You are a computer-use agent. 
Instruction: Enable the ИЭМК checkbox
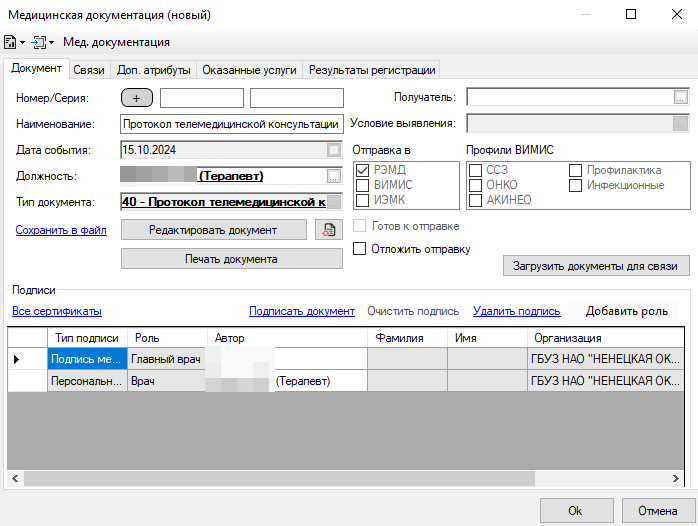[x=362, y=200]
